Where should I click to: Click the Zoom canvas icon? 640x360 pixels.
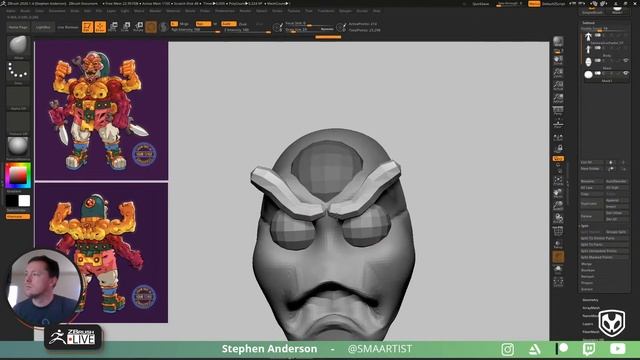(x=558, y=73)
